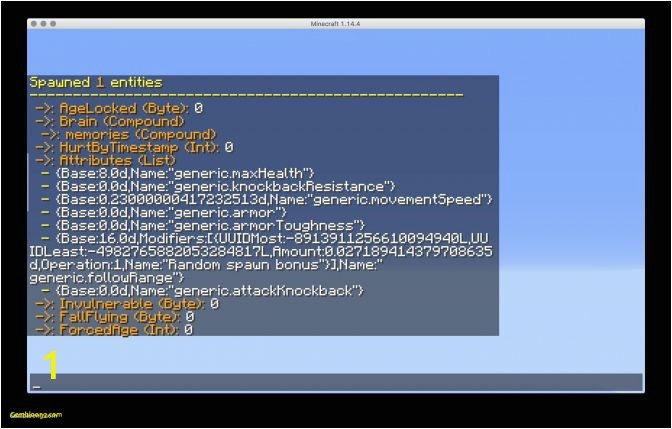Screen dimensions: 672x429
Task: Click the generic.knockbackResistance attribute line
Action: tap(218, 186)
